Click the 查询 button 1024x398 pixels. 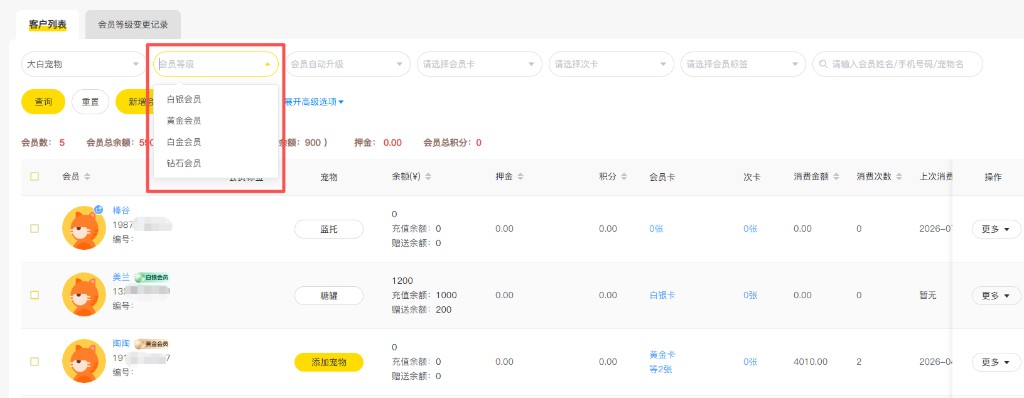pyautogui.click(x=44, y=102)
